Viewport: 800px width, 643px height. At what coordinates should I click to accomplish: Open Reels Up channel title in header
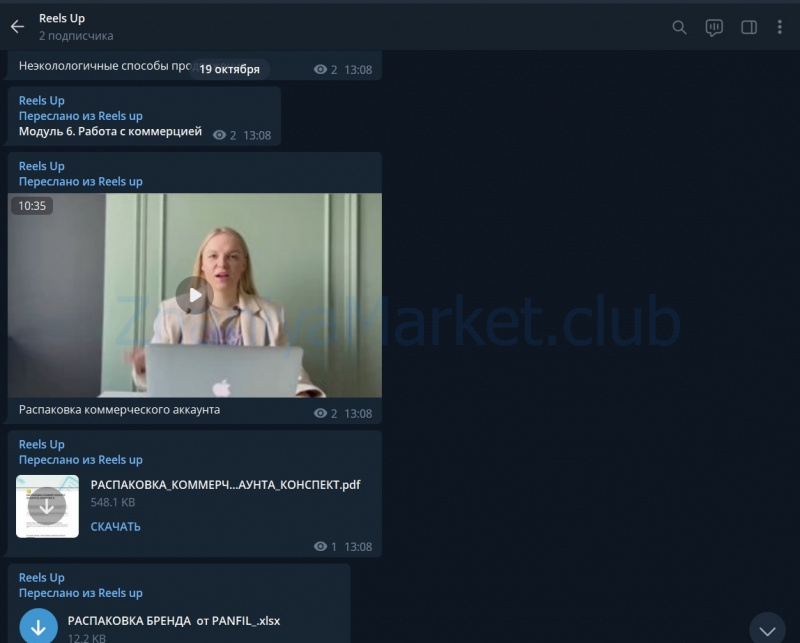click(62, 18)
